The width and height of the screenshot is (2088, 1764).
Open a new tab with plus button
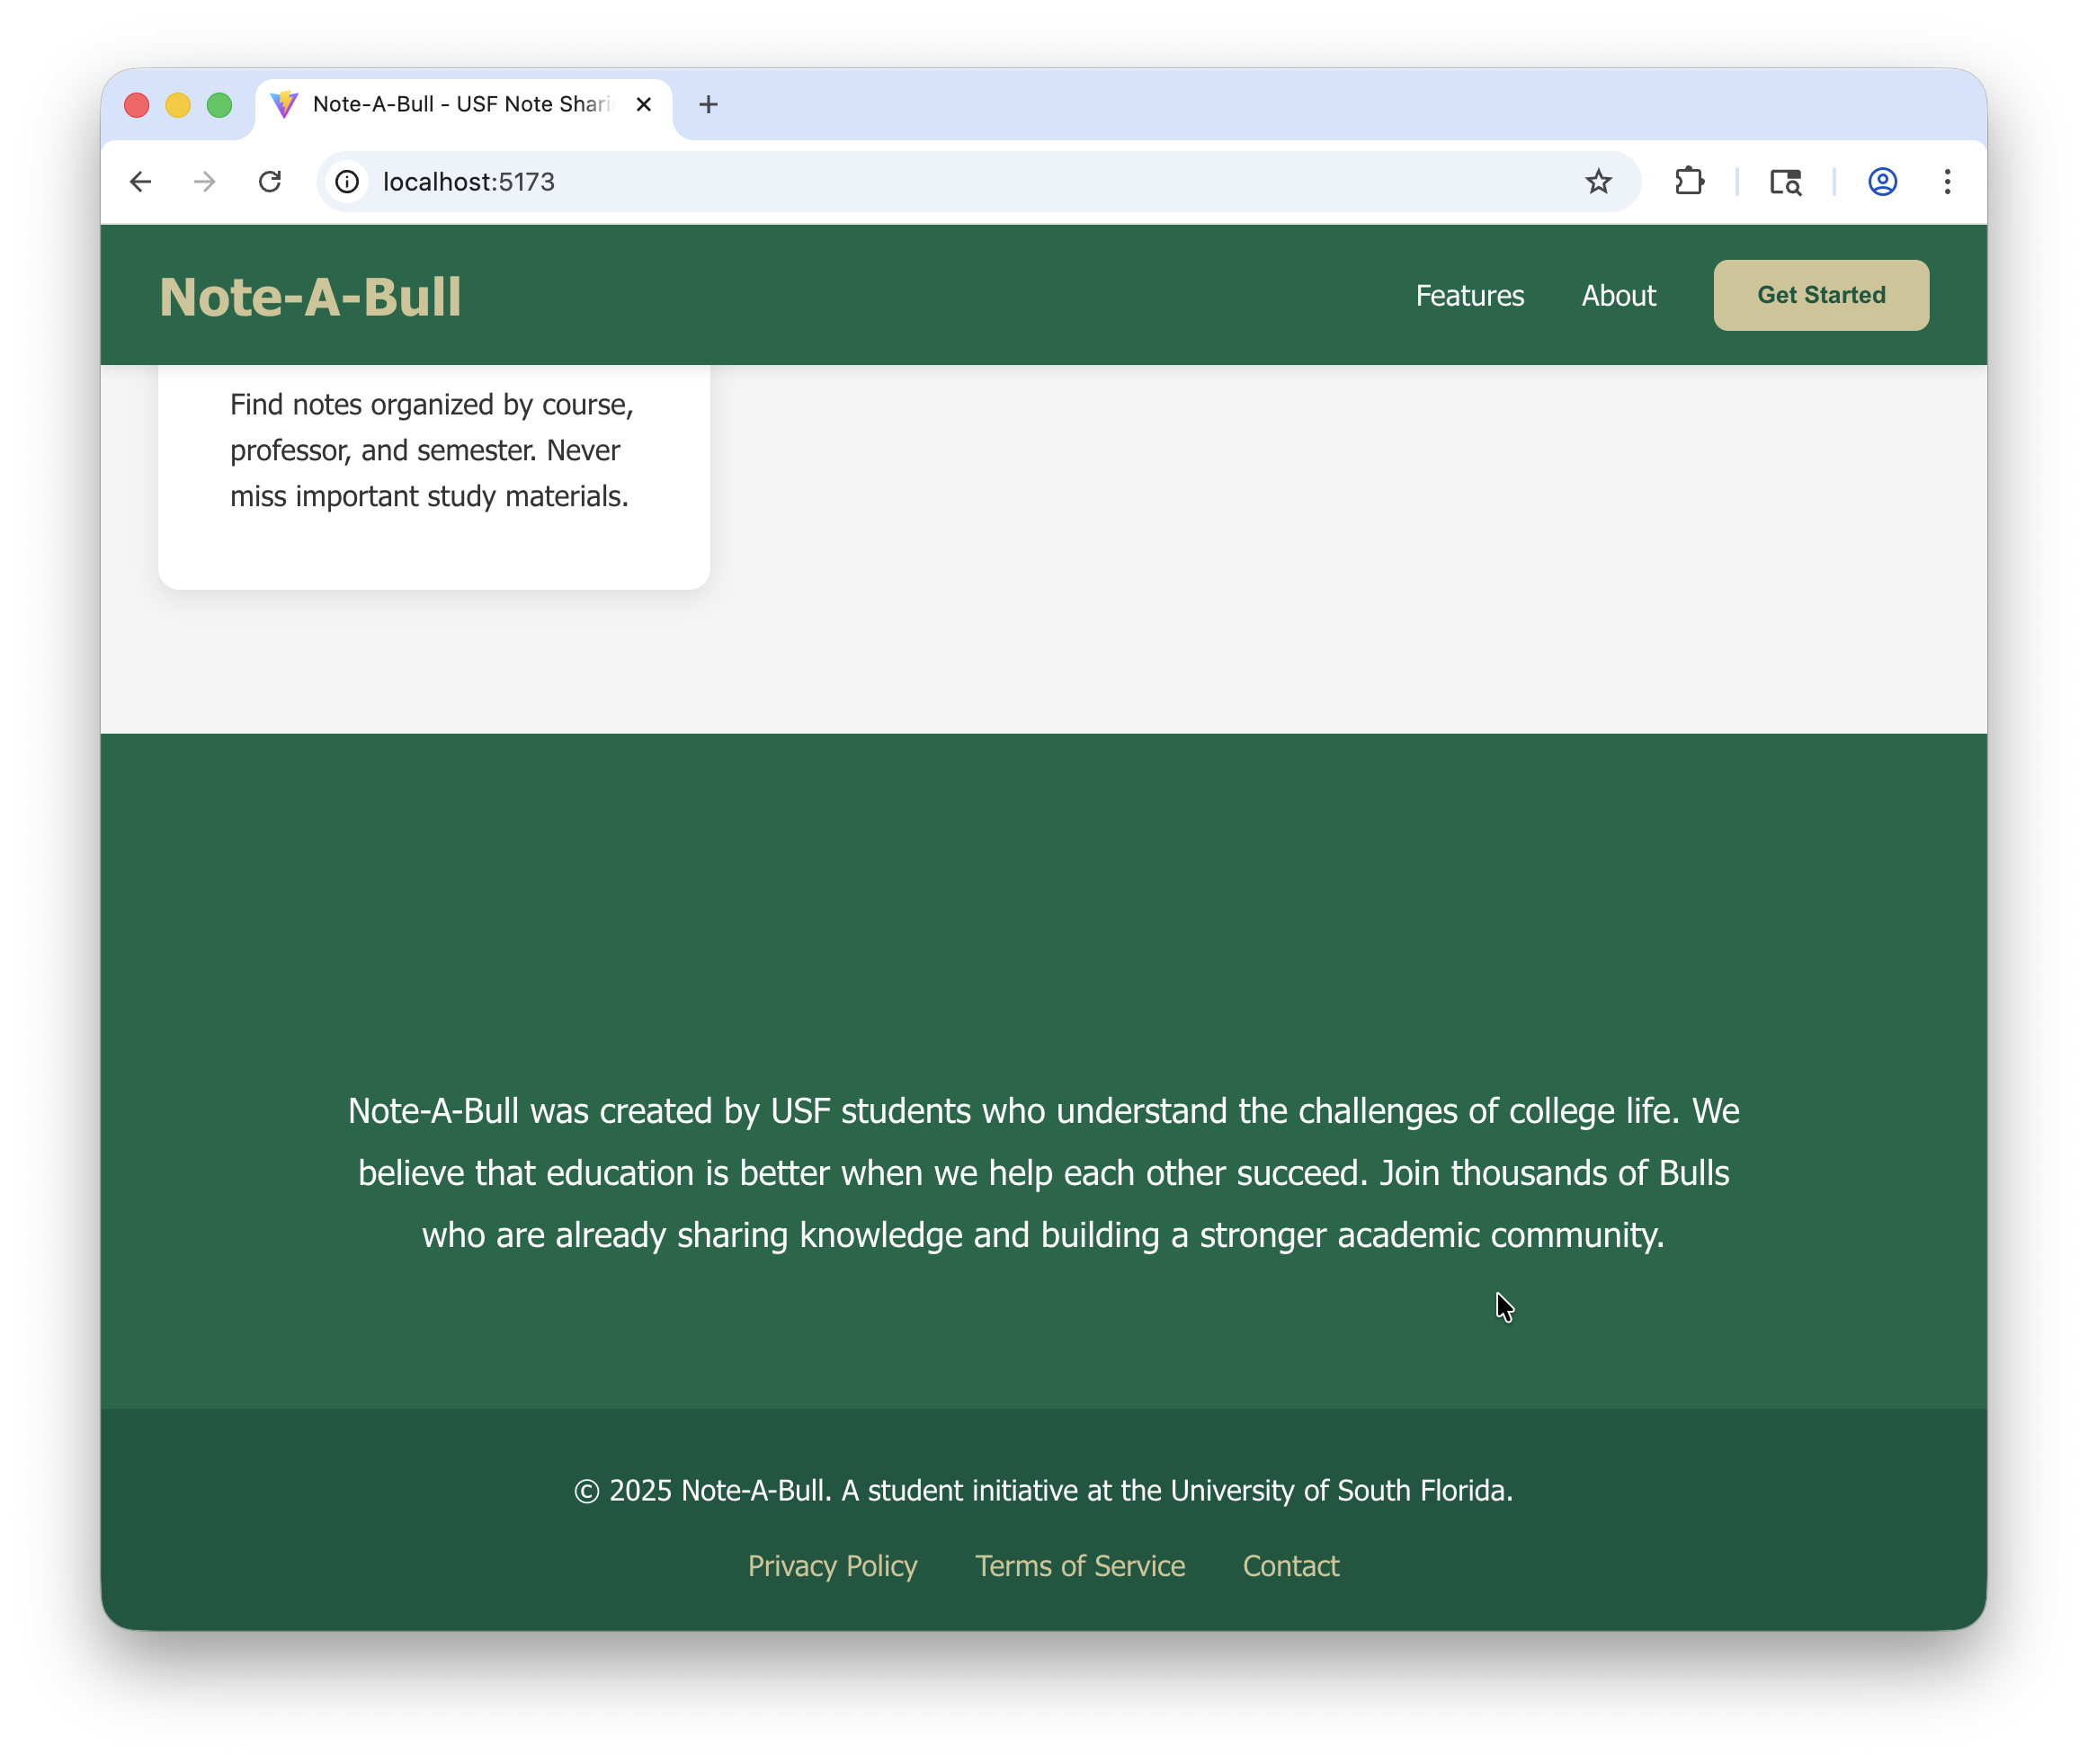point(708,105)
